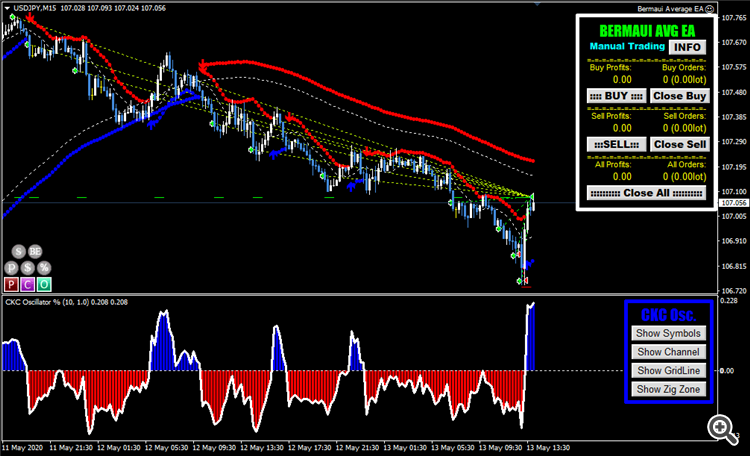Image resolution: width=750 pixels, height=456 pixels.
Task: Click the SELL button
Action: click(x=617, y=145)
